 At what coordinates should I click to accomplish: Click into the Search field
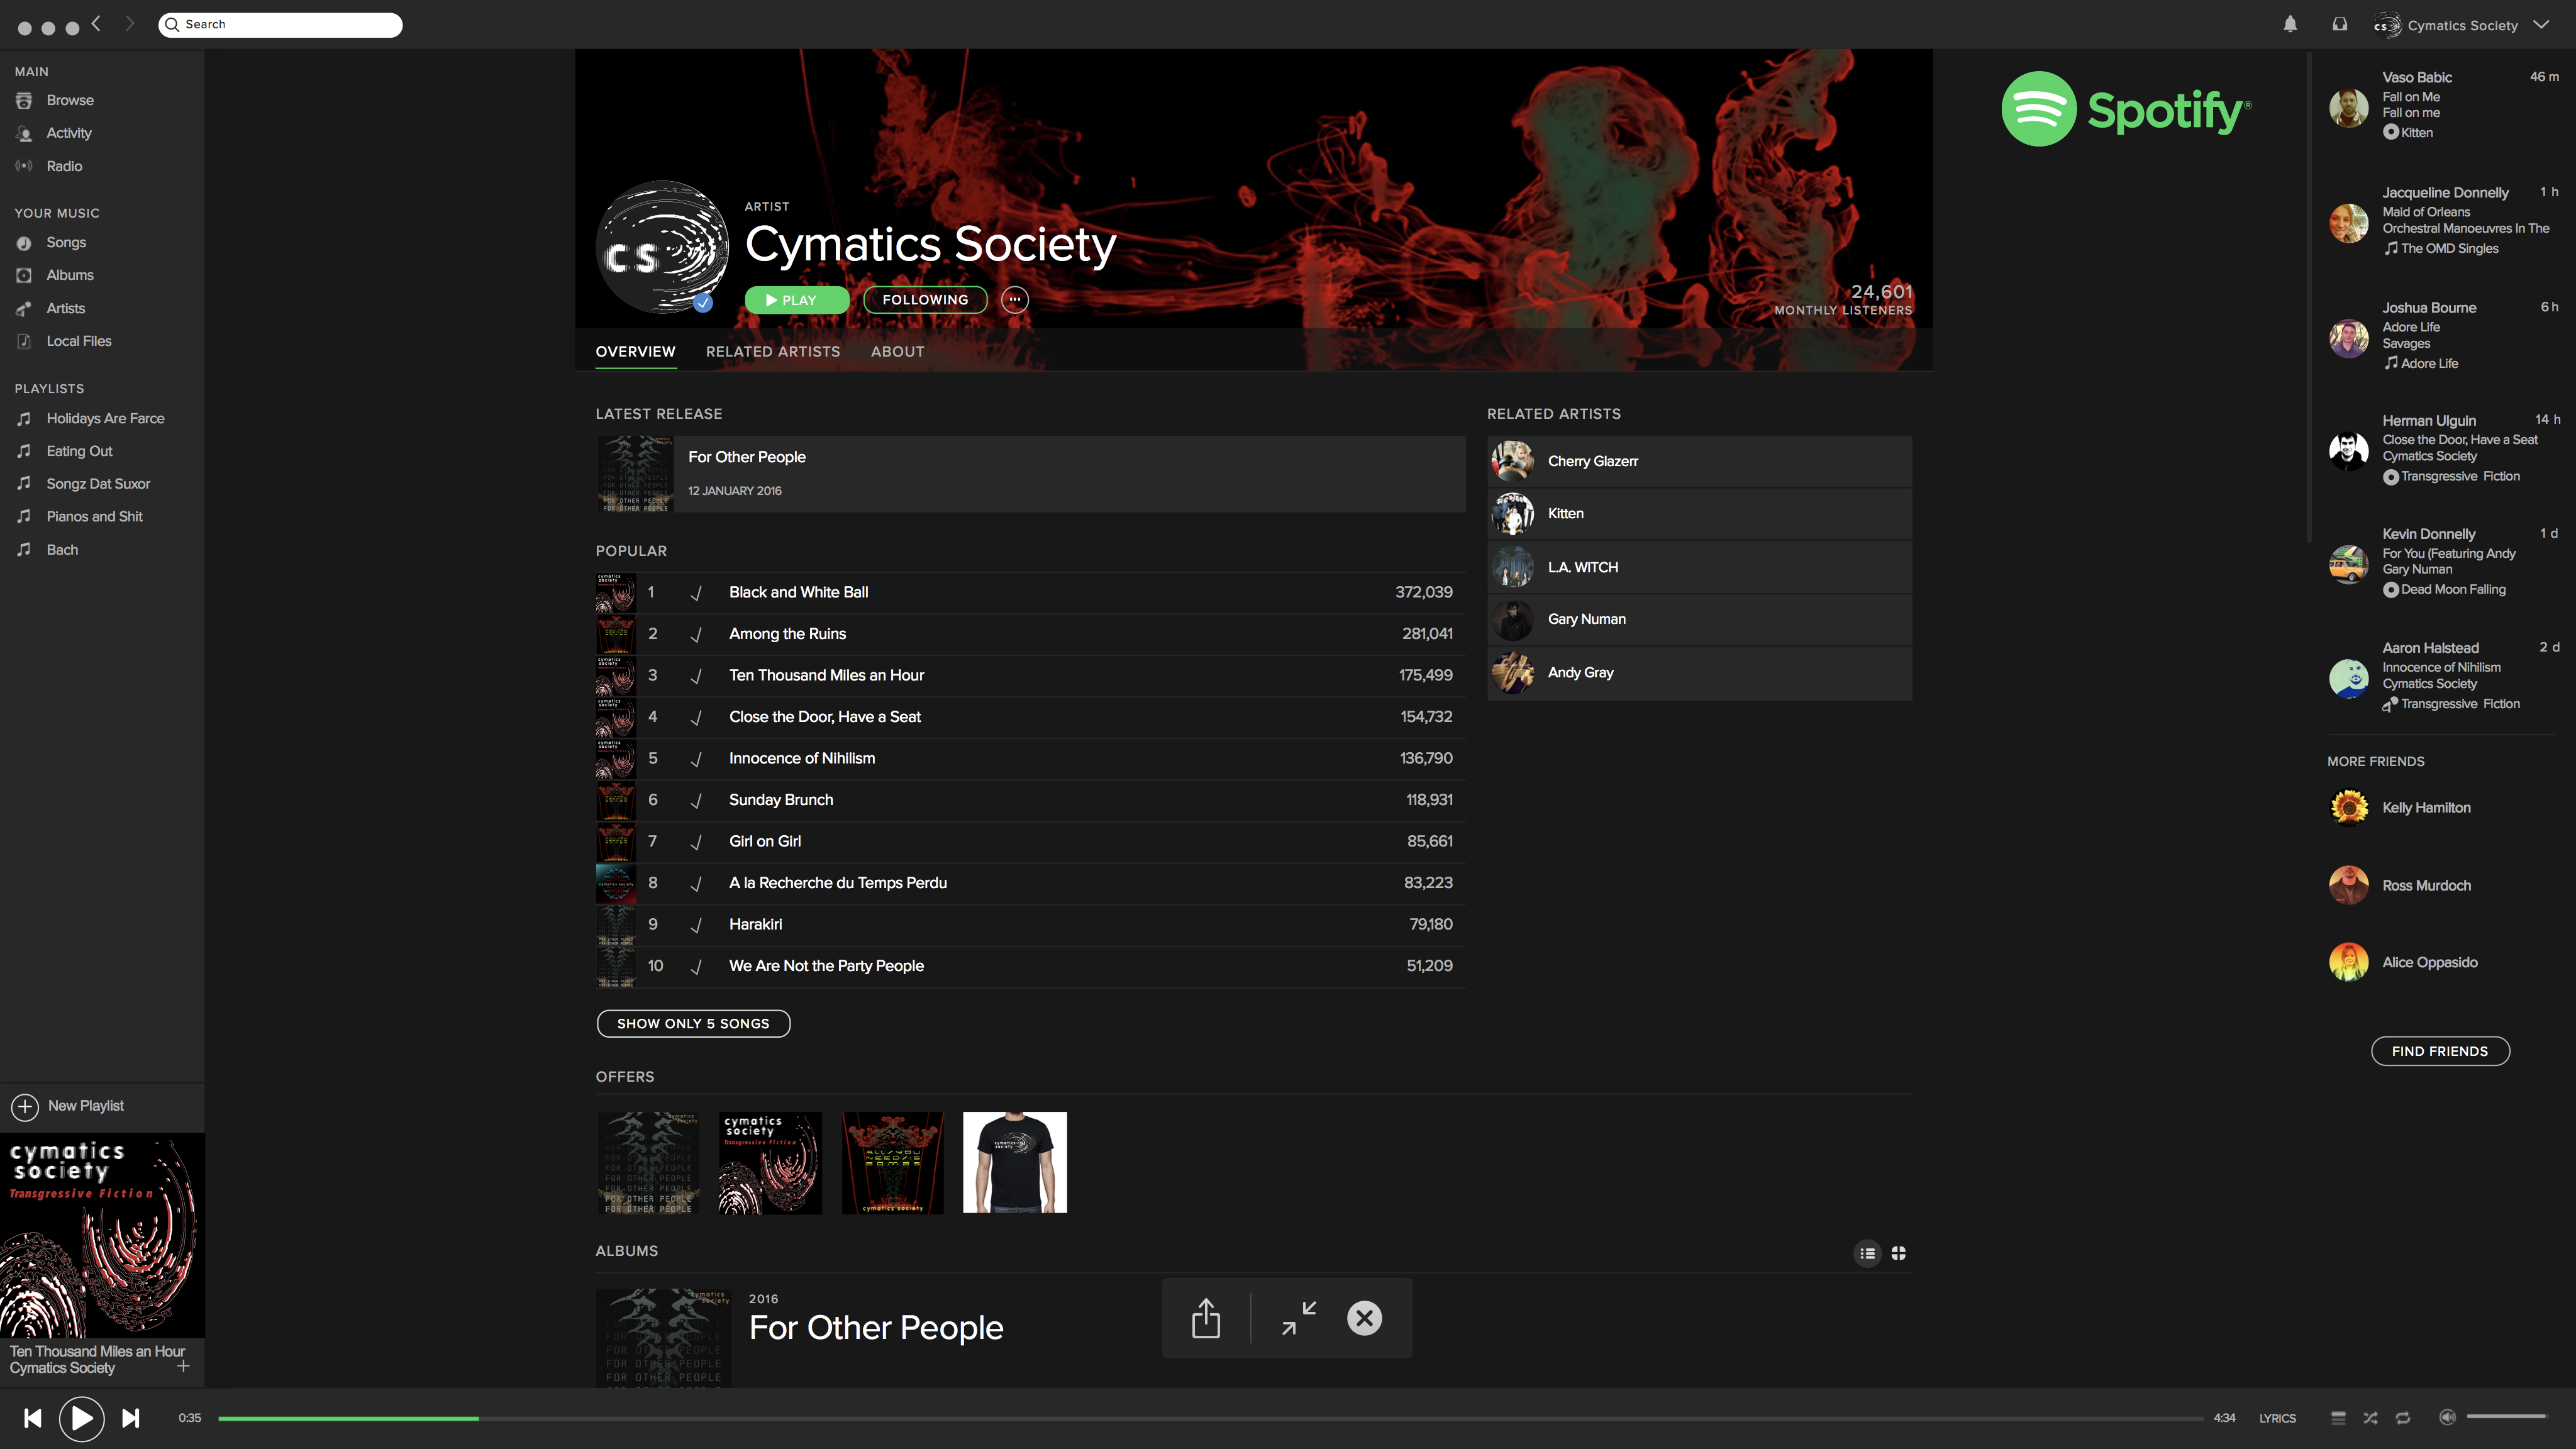(280, 24)
